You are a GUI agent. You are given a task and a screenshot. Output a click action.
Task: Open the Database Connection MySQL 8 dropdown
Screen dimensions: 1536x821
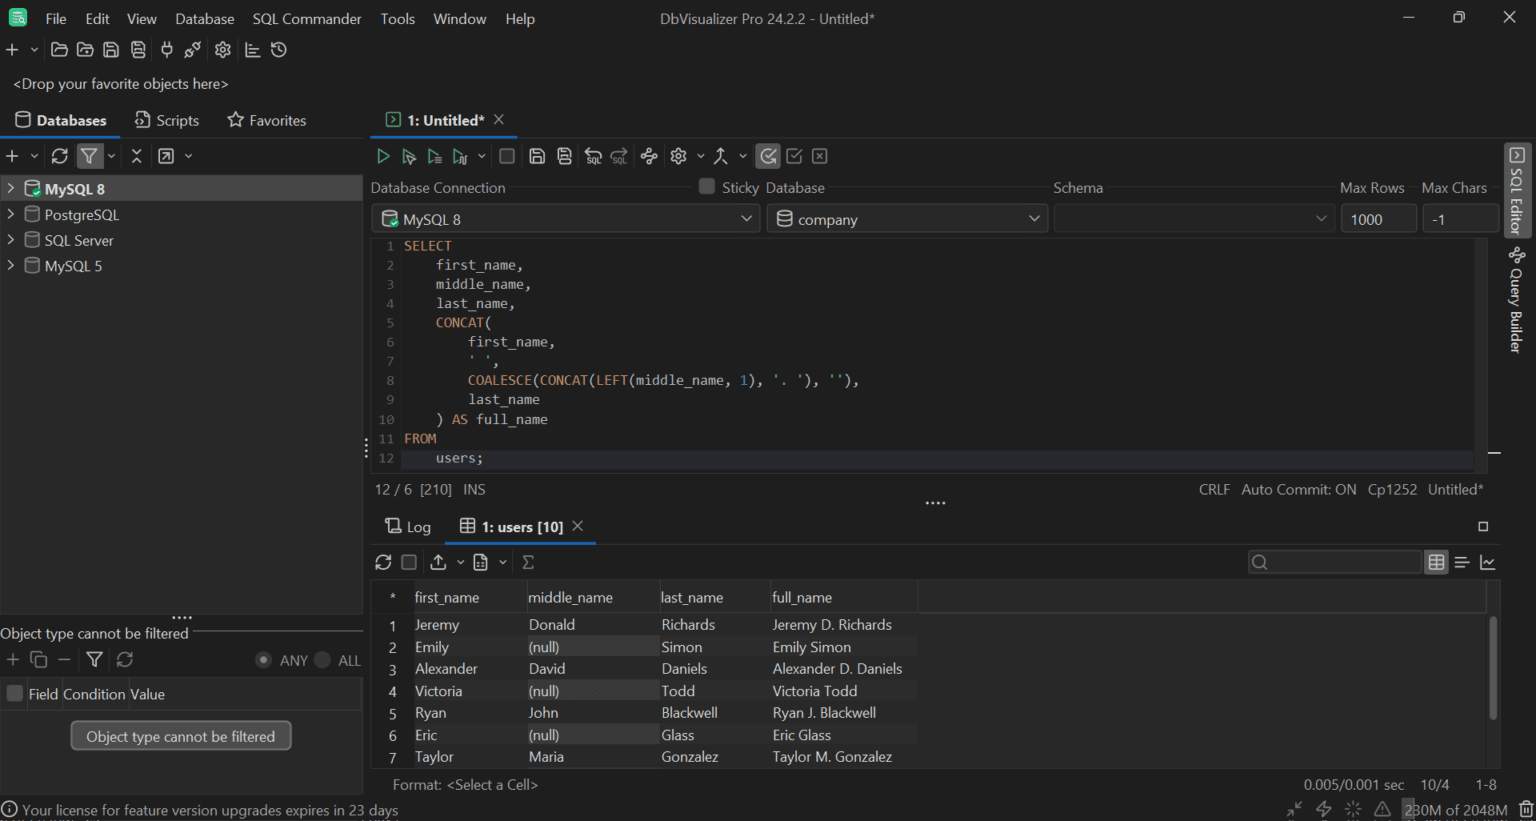pyautogui.click(x=565, y=219)
